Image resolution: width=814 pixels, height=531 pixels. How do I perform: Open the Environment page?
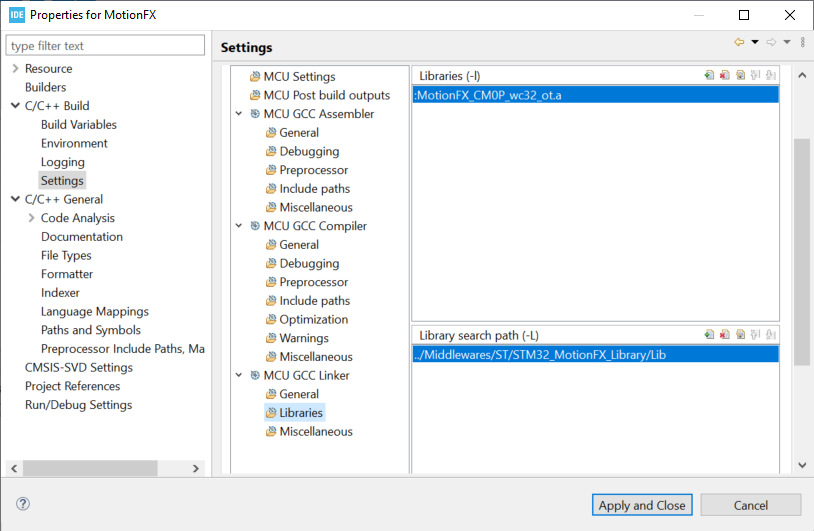pos(74,143)
